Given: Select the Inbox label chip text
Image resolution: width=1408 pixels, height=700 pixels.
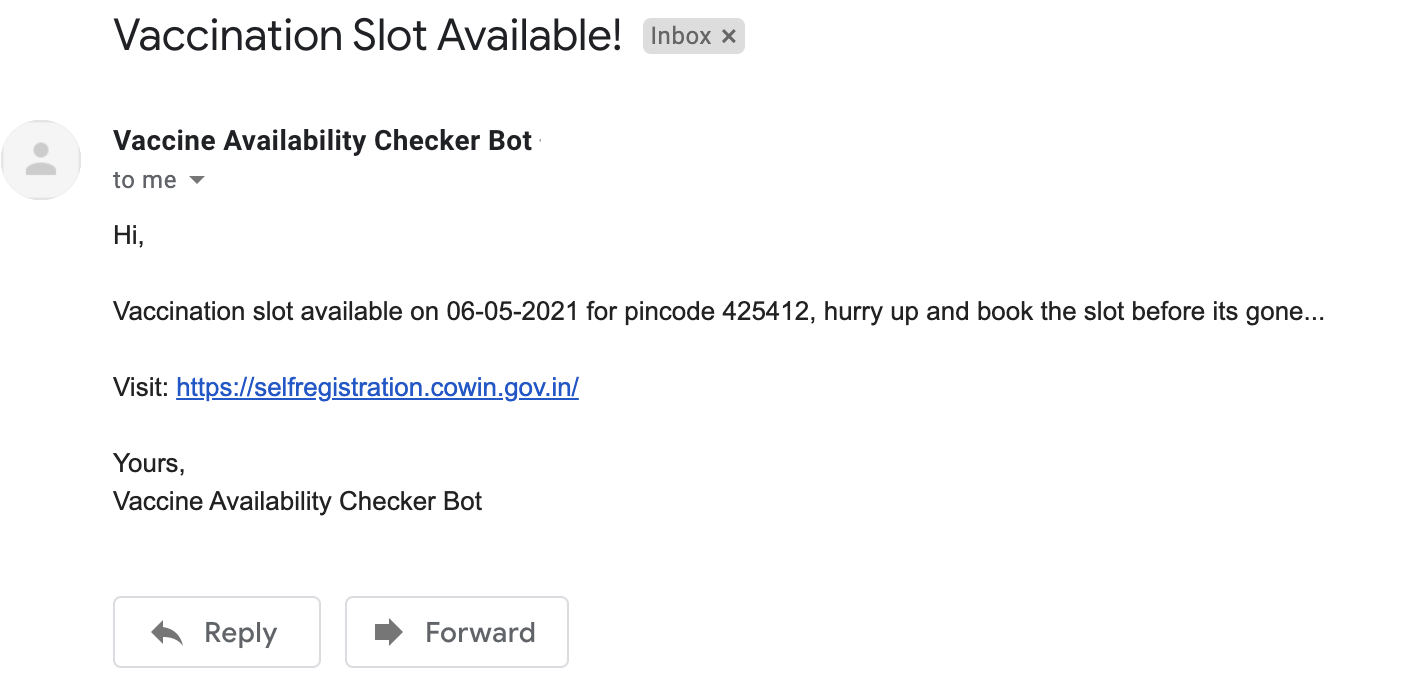Looking at the screenshot, I should [x=681, y=36].
